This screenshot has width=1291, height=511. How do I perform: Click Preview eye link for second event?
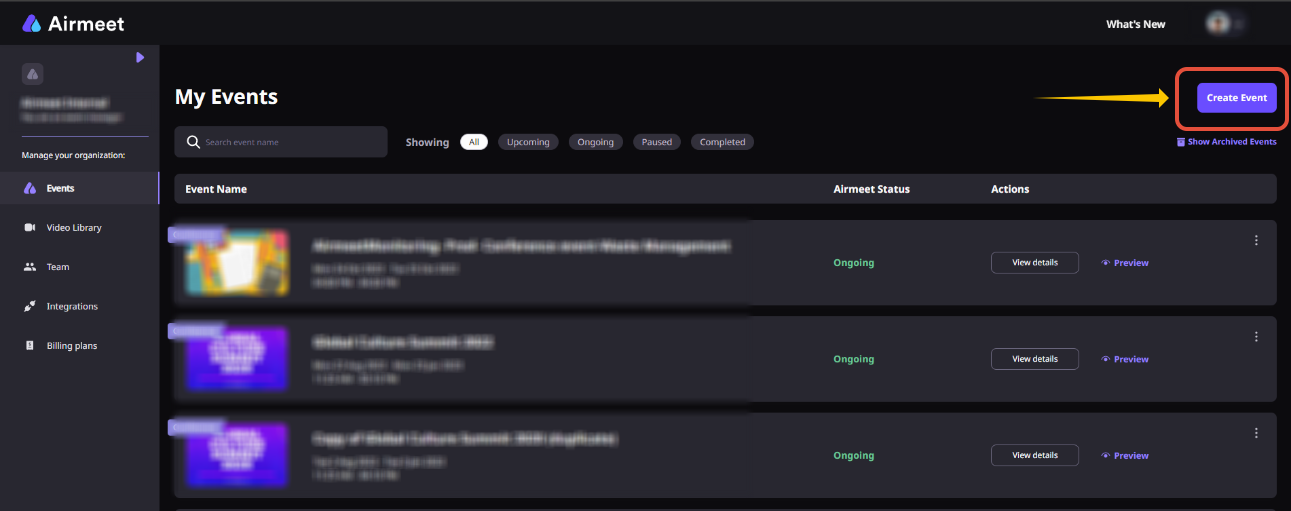point(1125,359)
